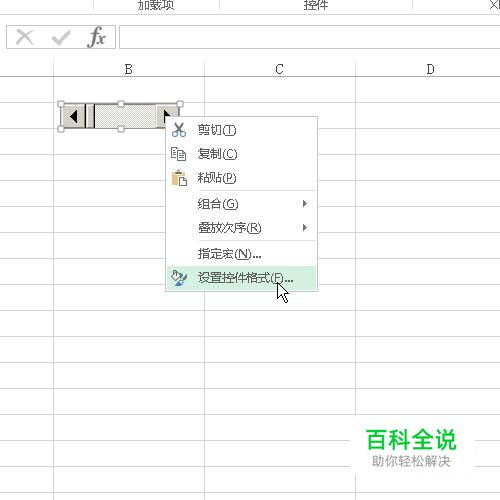Select column B header

click(129, 69)
